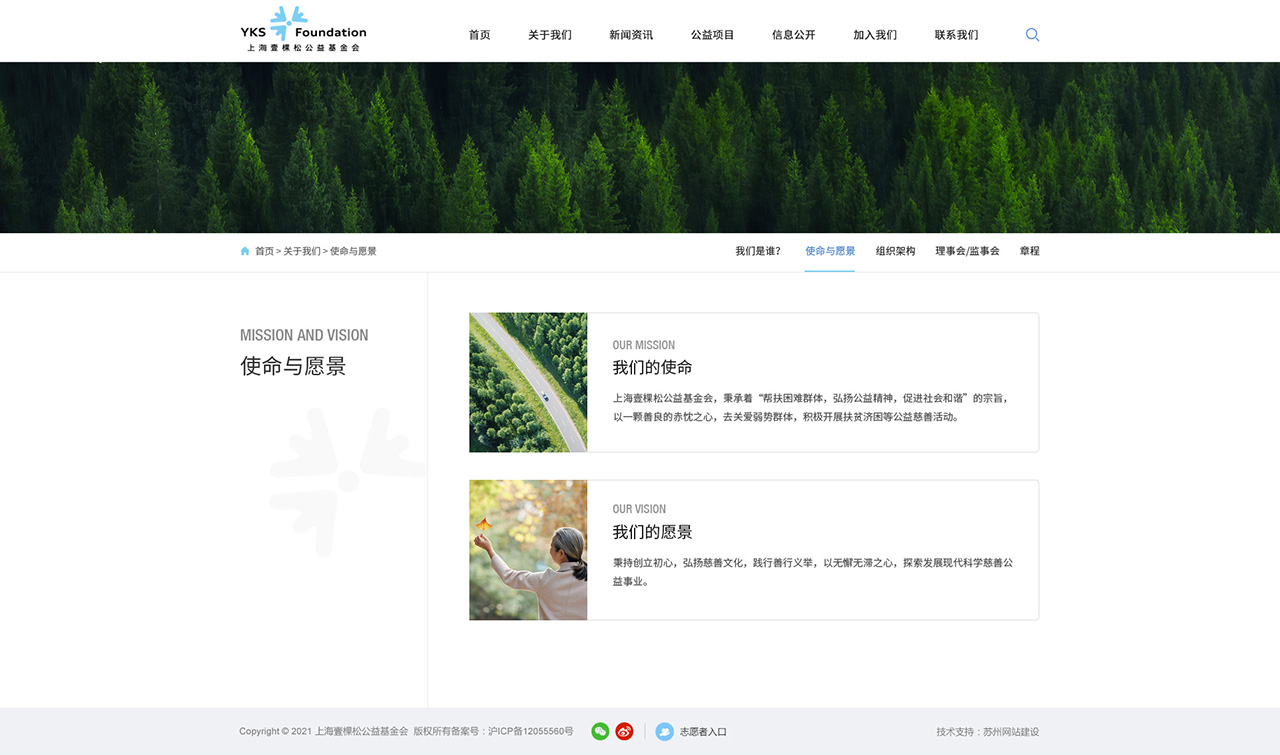
Task: Open the WeChat green icon in footer
Action: 600,732
